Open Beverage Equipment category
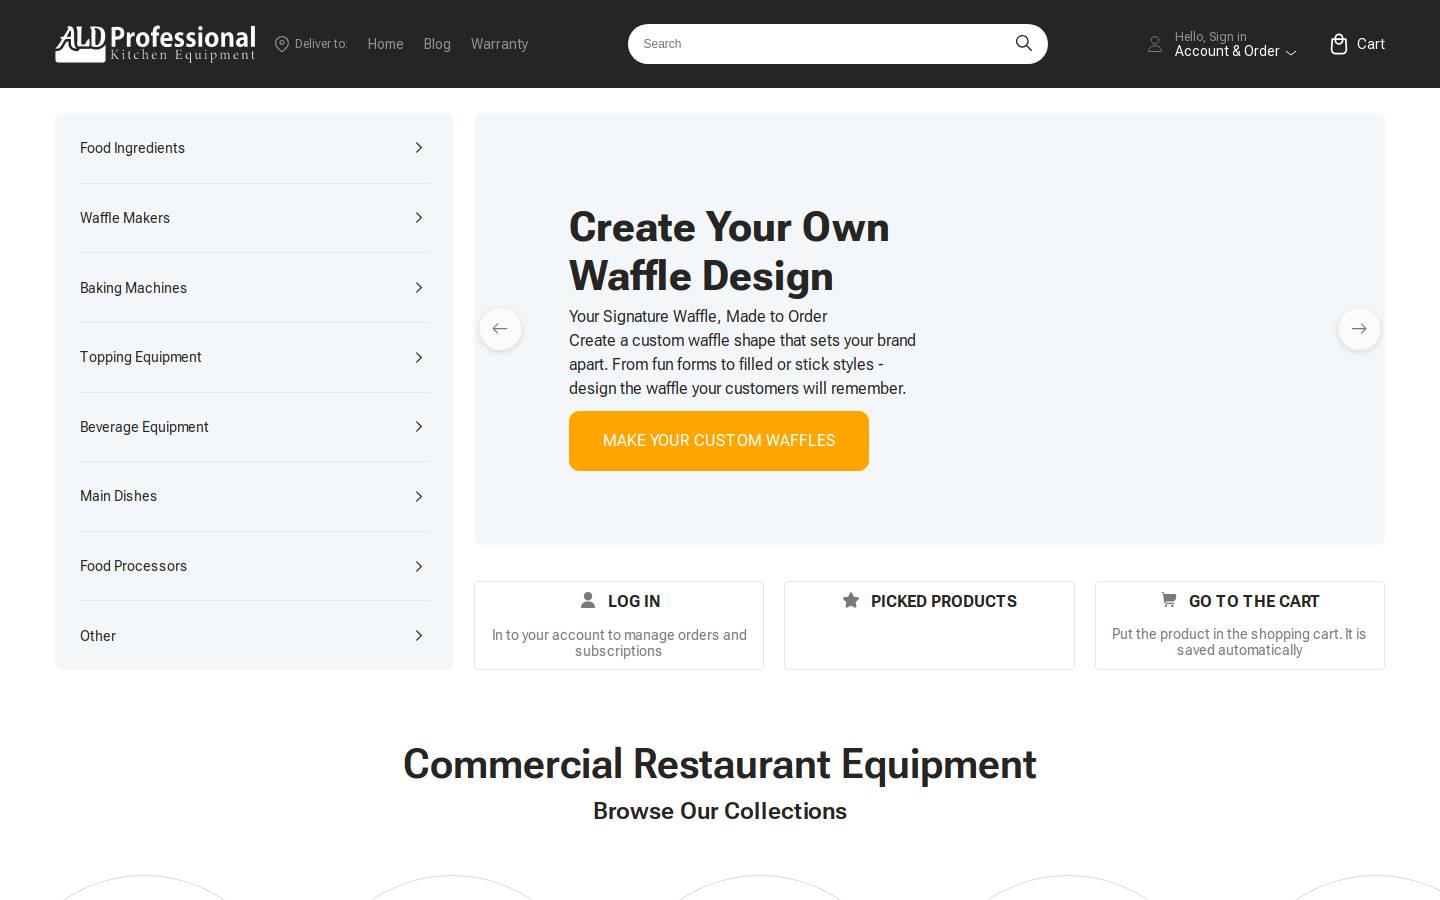1440x900 pixels. coord(144,427)
